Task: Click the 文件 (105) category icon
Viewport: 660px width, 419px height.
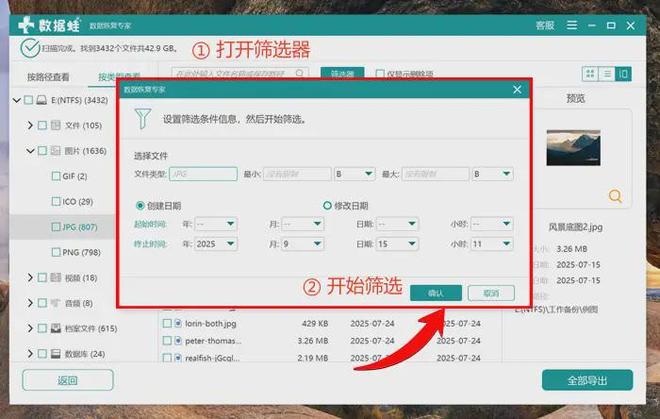Action: pos(56,125)
